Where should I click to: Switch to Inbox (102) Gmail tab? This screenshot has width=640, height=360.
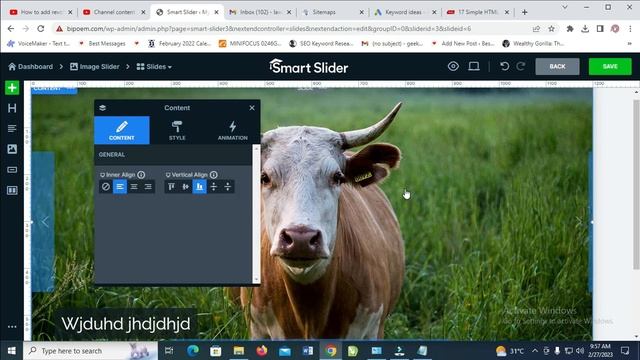(x=260, y=12)
